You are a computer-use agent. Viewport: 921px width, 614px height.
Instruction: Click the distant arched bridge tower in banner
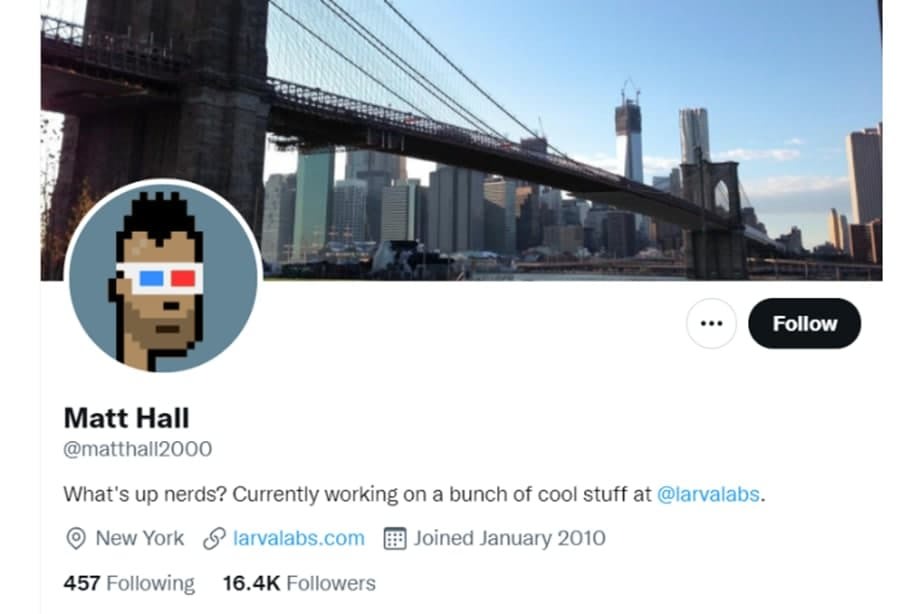click(714, 212)
